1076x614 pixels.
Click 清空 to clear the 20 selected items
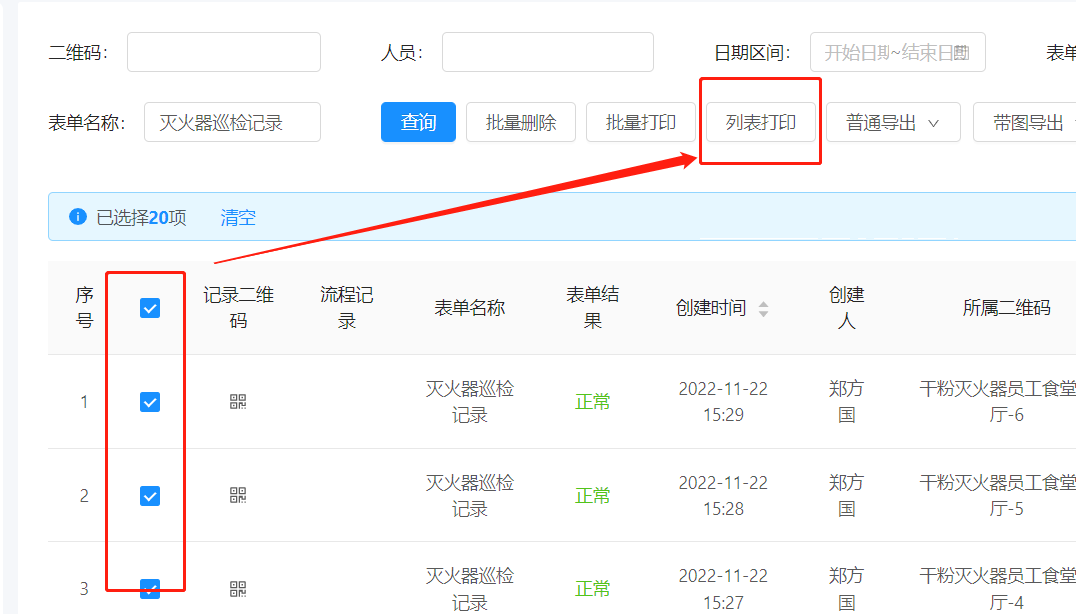pos(237,216)
